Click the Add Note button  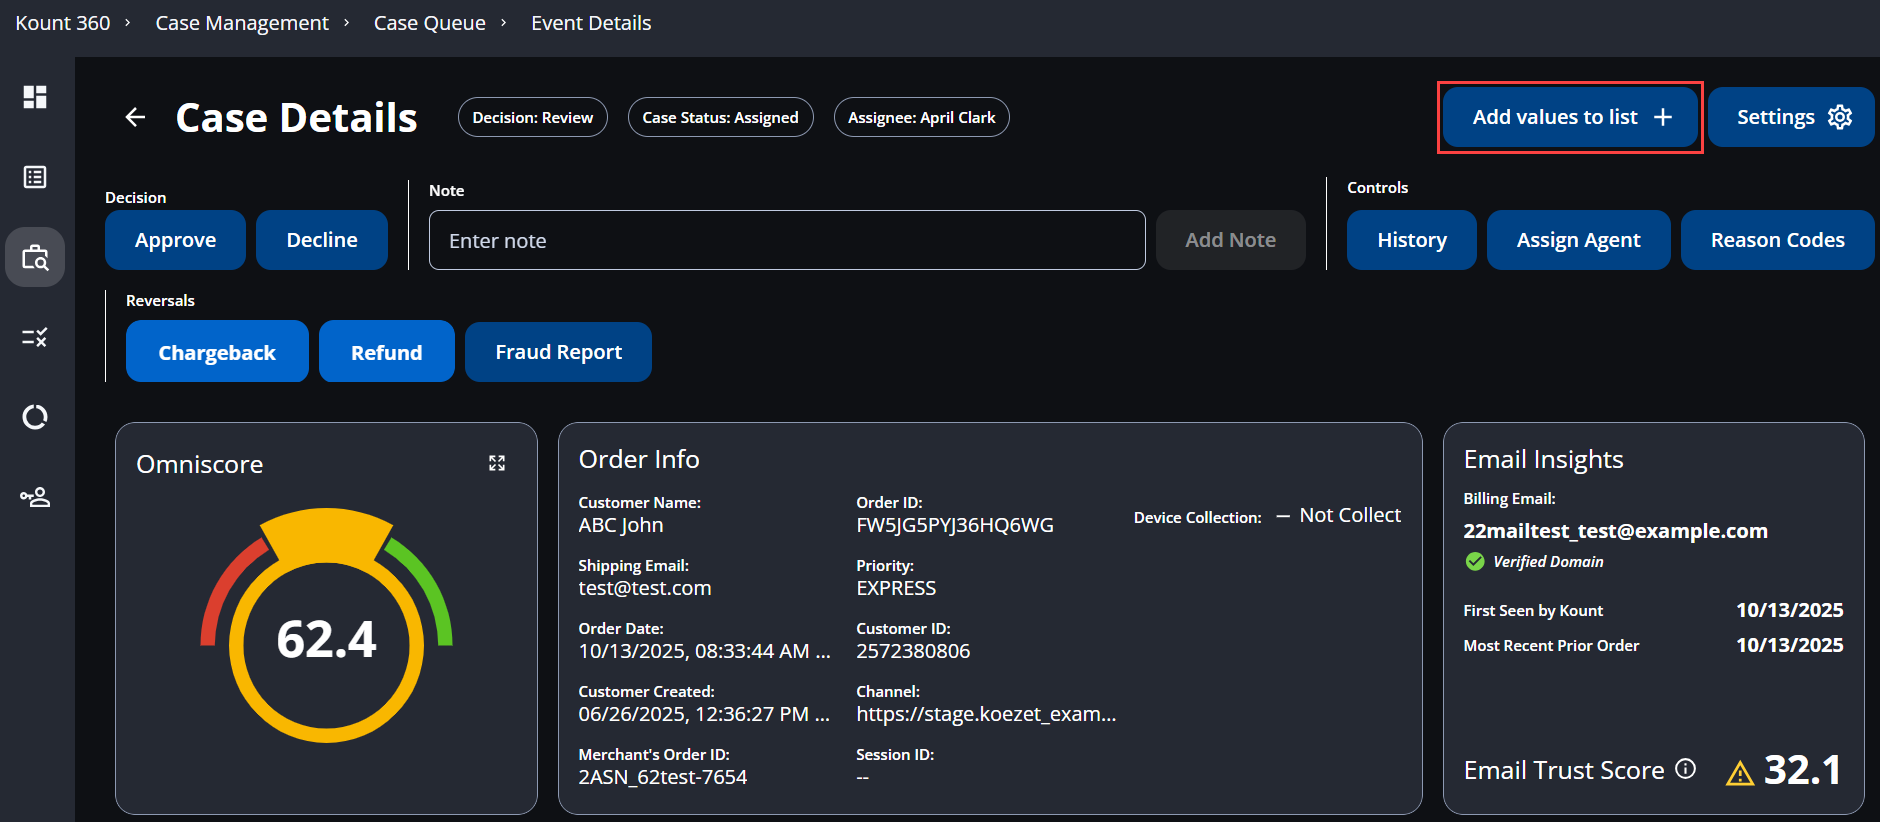[x=1231, y=240]
